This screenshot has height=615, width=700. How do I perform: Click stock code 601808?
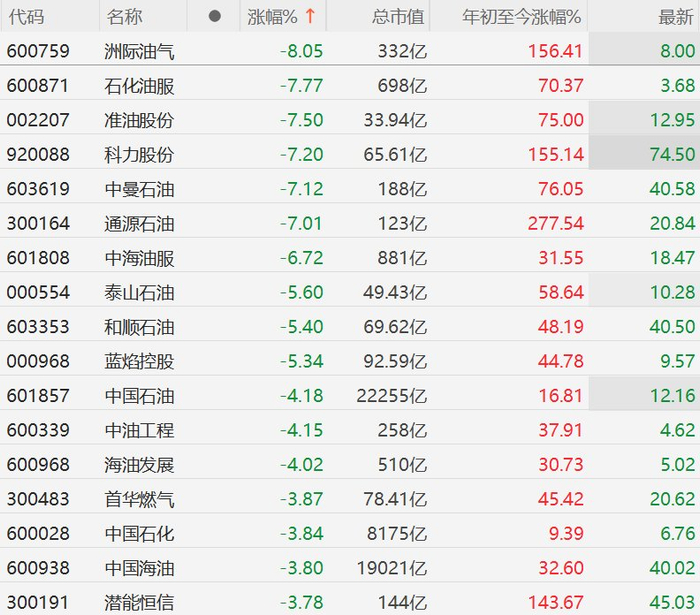click(x=38, y=258)
